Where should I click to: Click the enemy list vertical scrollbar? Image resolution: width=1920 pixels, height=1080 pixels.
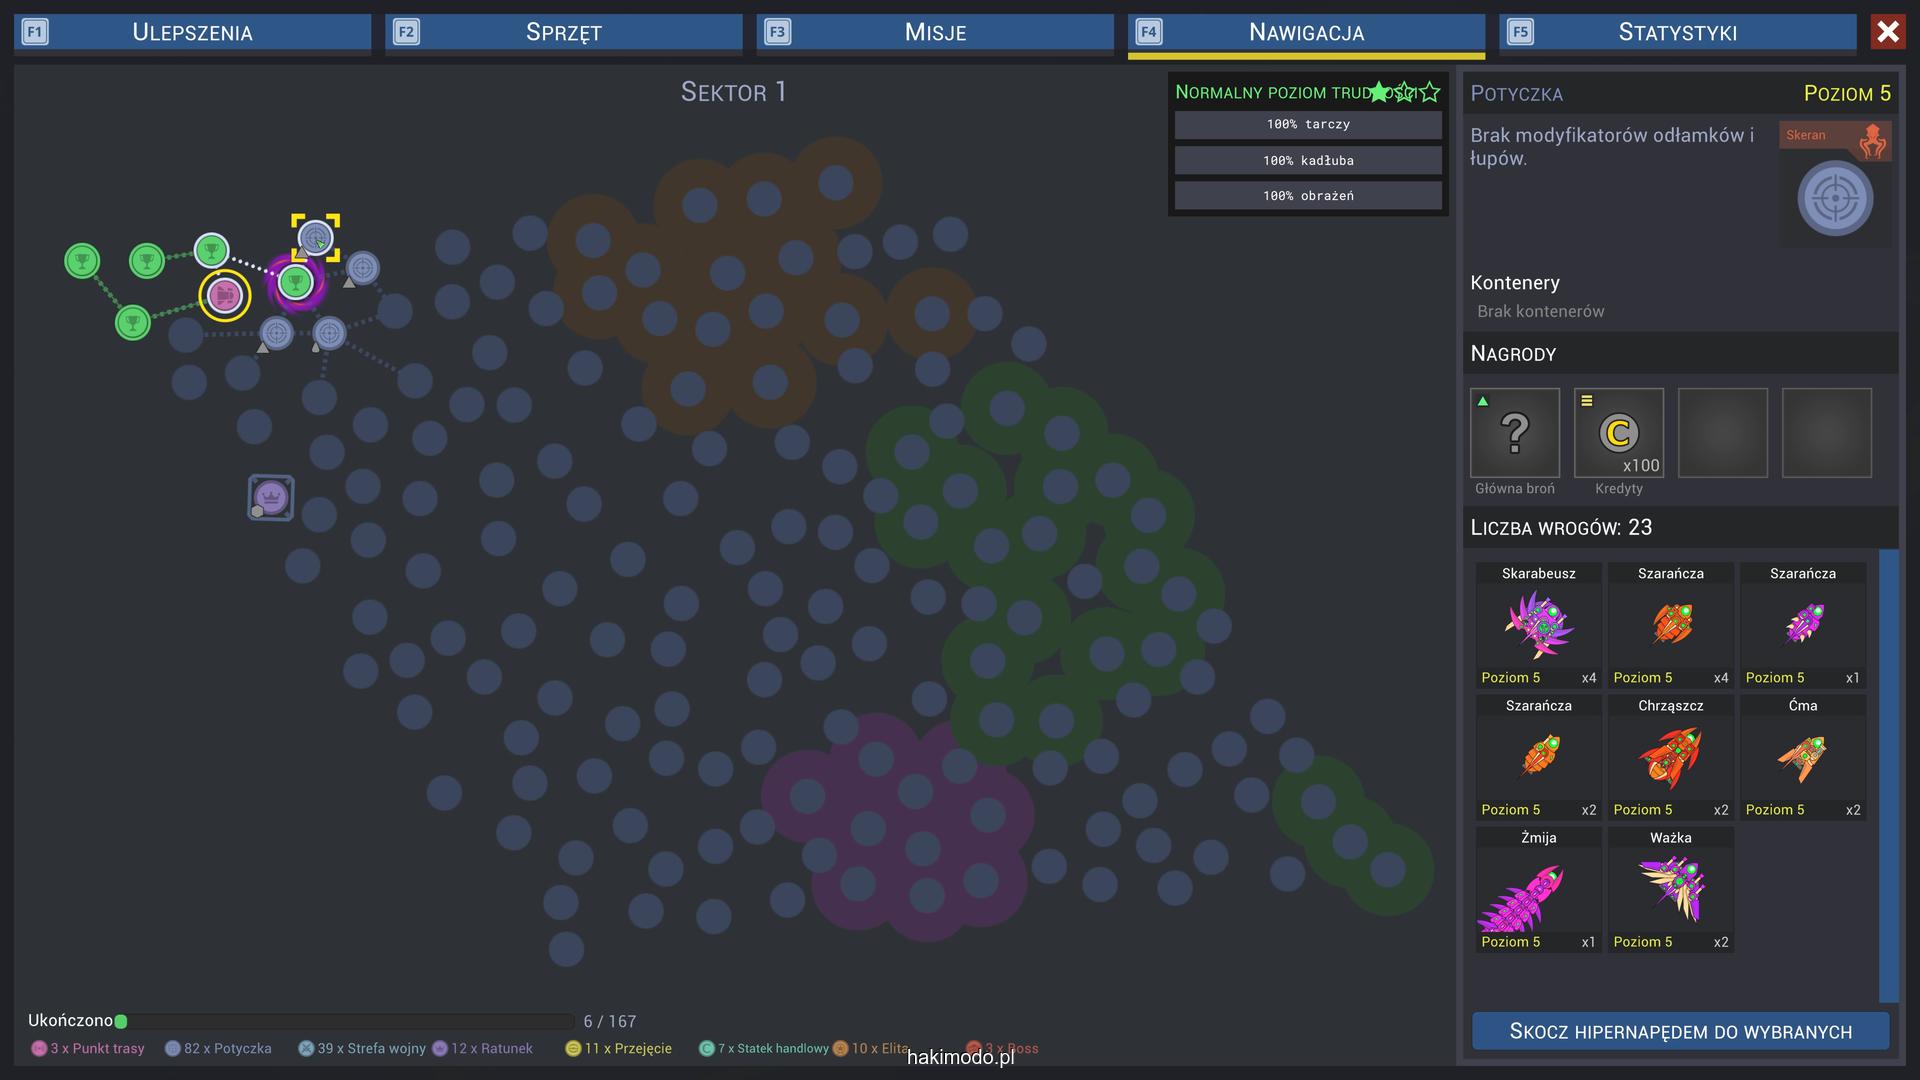[x=1888, y=775]
